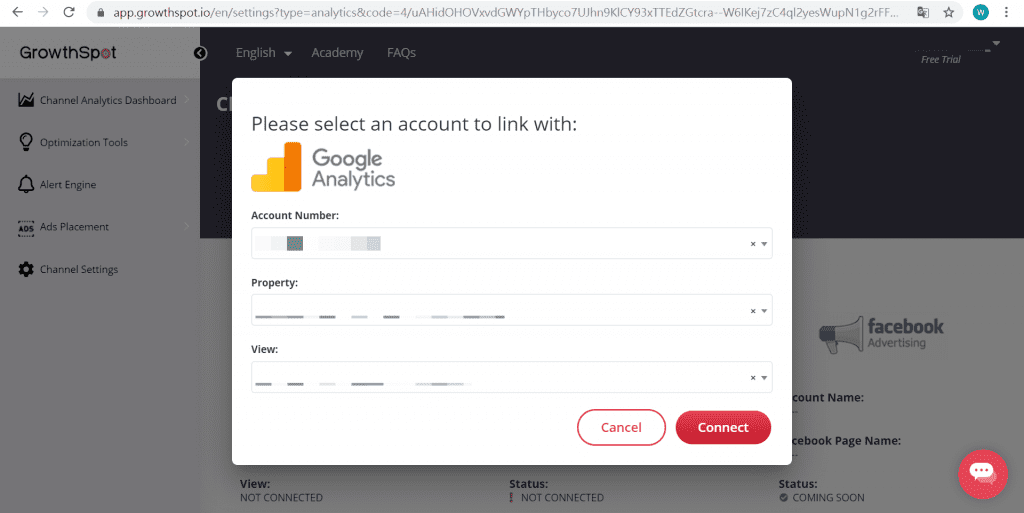Image resolution: width=1024 pixels, height=513 pixels.
Task: Open the English language menu
Action: (263, 53)
